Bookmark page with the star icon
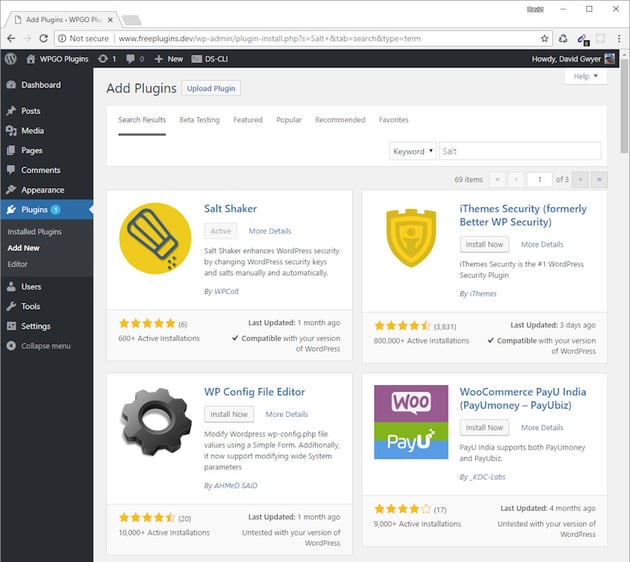The height and width of the screenshot is (562, 630). click(x=545, y=38)
